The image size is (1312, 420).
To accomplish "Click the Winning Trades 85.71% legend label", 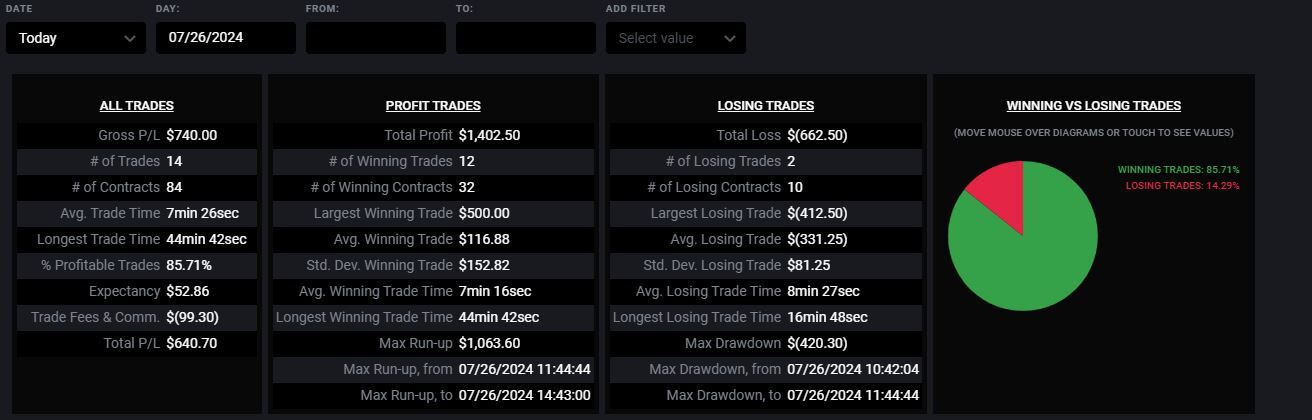I will click(1178, 170).
